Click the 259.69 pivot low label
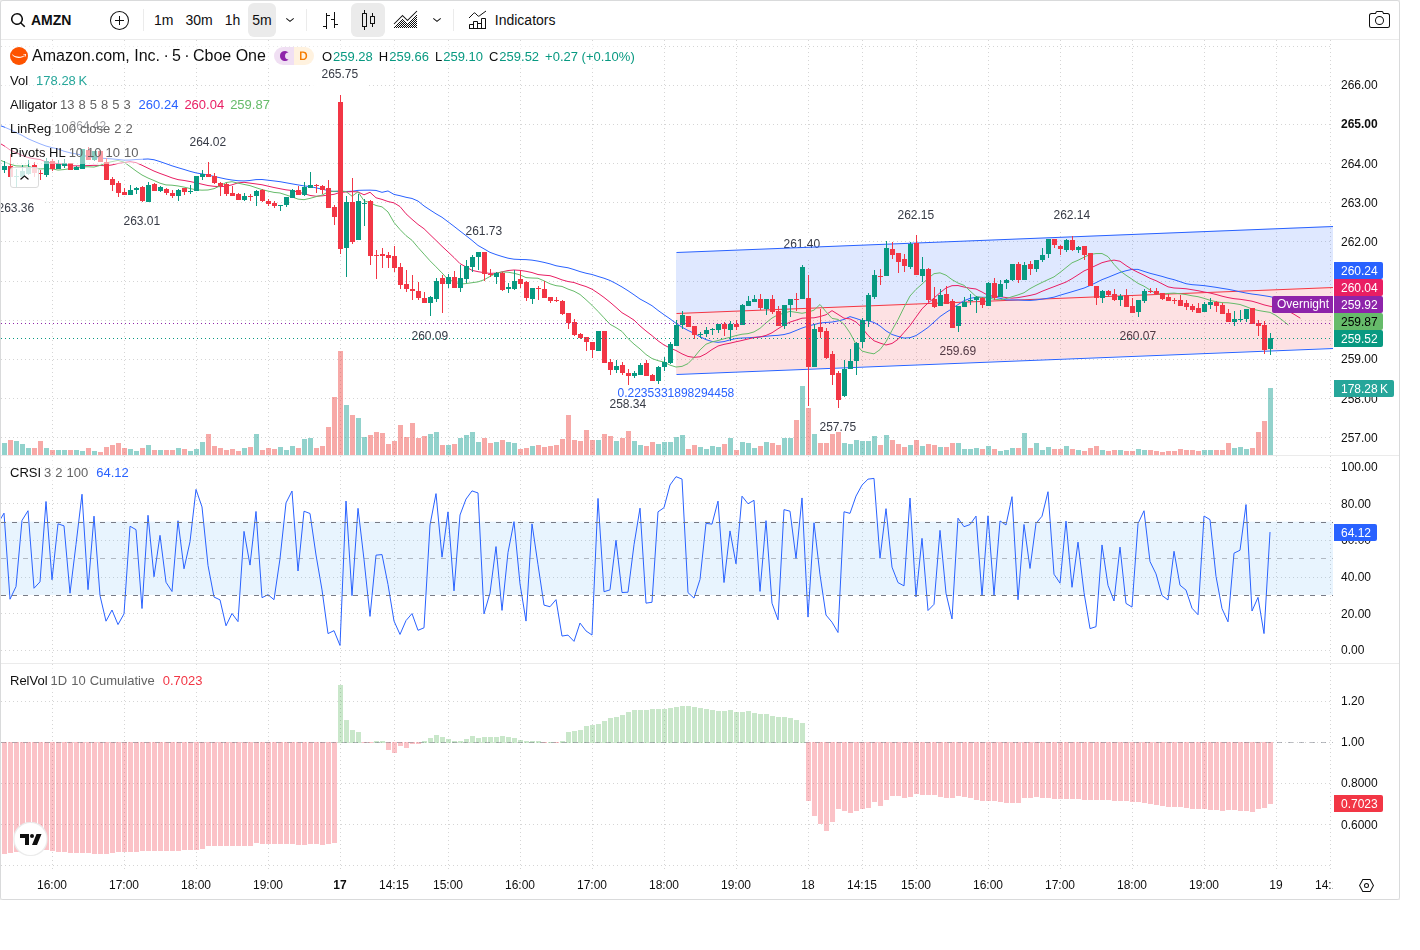1420x950 pixels. tap(958, 351)
